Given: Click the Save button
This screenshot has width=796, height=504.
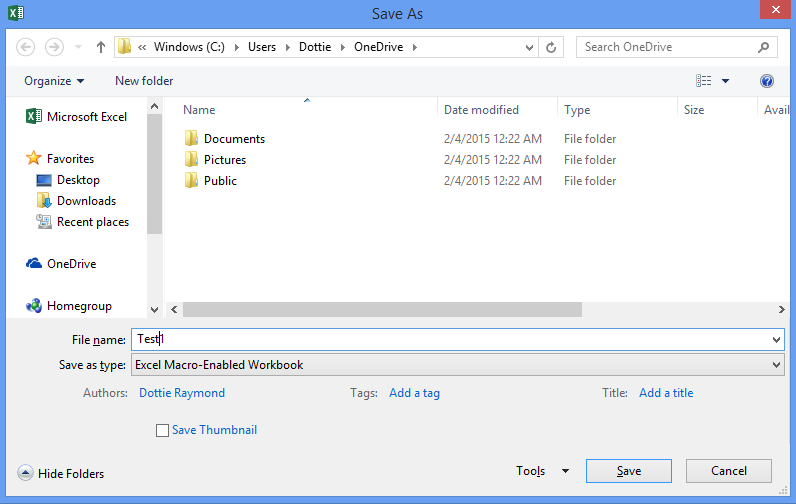Looking at the screenshot, I should (628, 471).
